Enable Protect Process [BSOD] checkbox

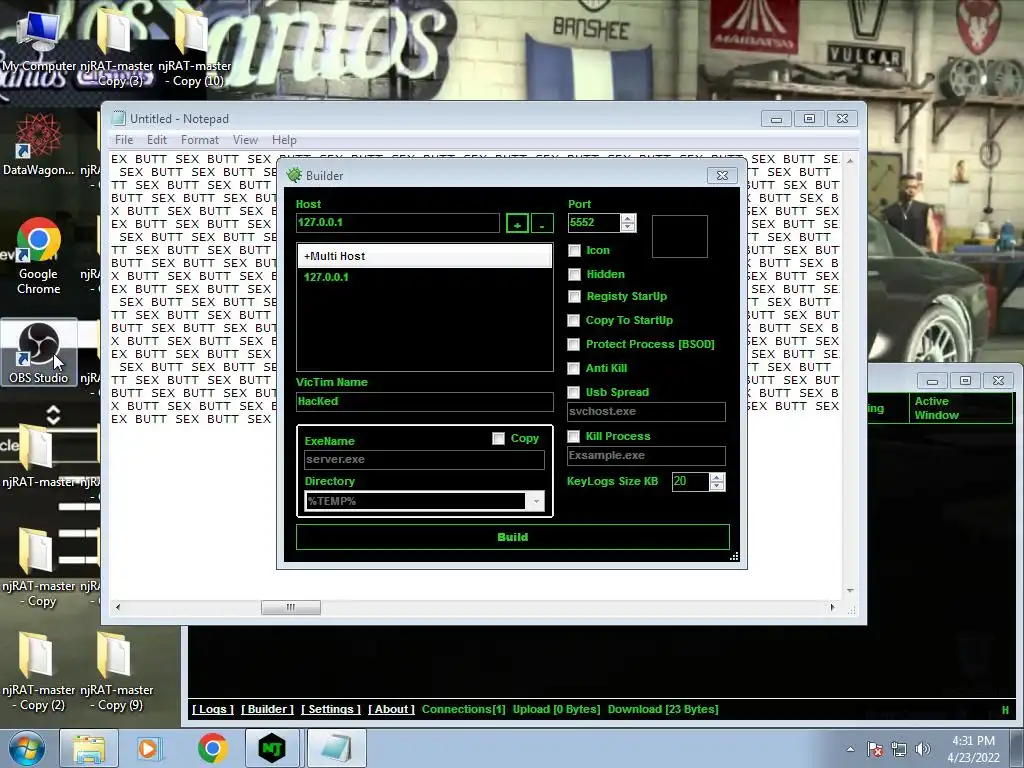(573, 344)
